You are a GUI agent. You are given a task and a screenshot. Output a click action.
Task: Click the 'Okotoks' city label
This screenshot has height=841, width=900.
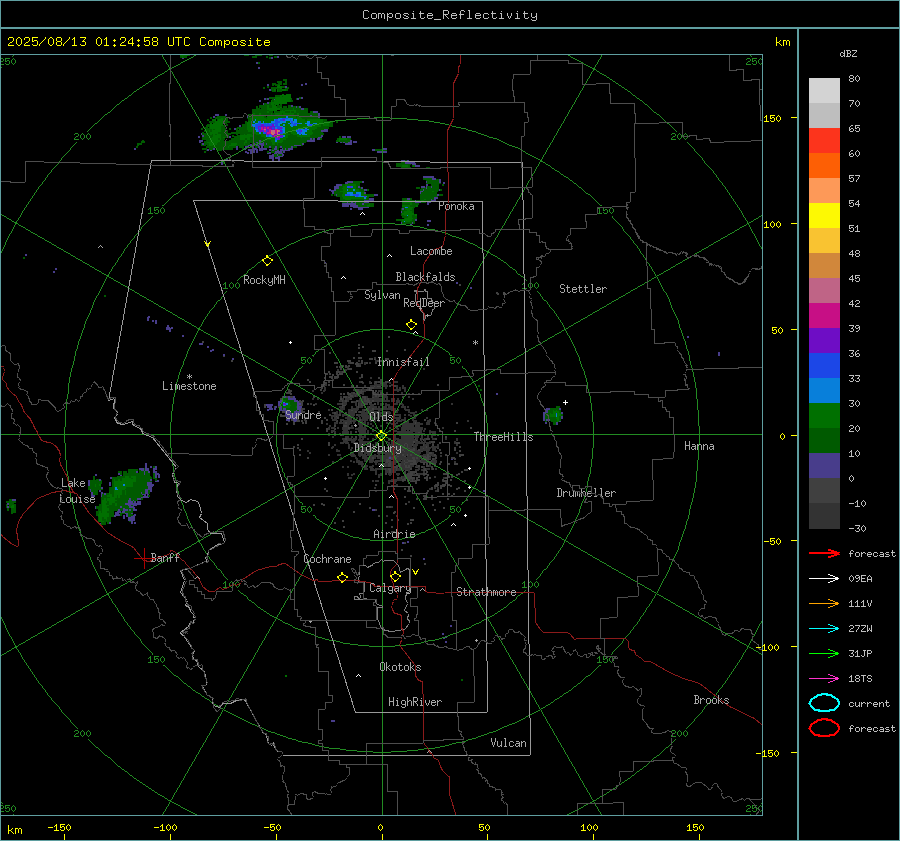(x=400, y=667)
